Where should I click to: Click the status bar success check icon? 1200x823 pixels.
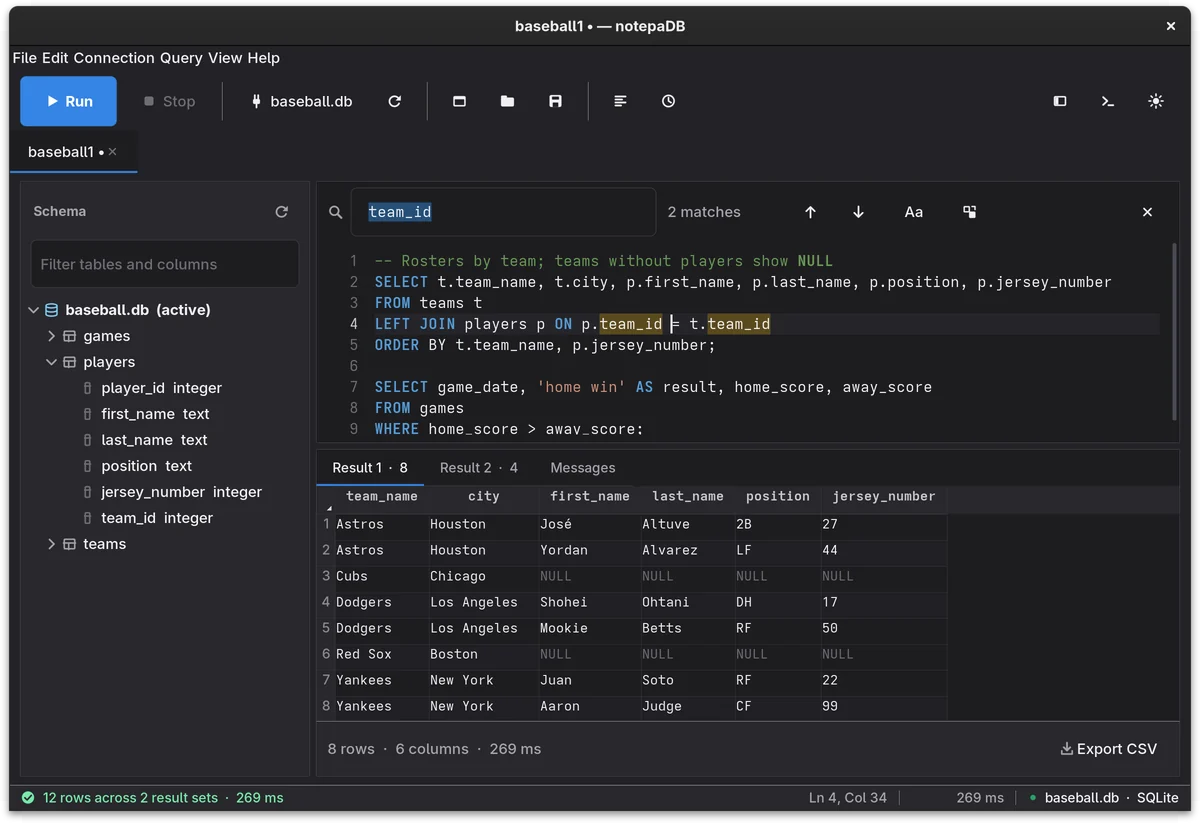click(28, 798)
